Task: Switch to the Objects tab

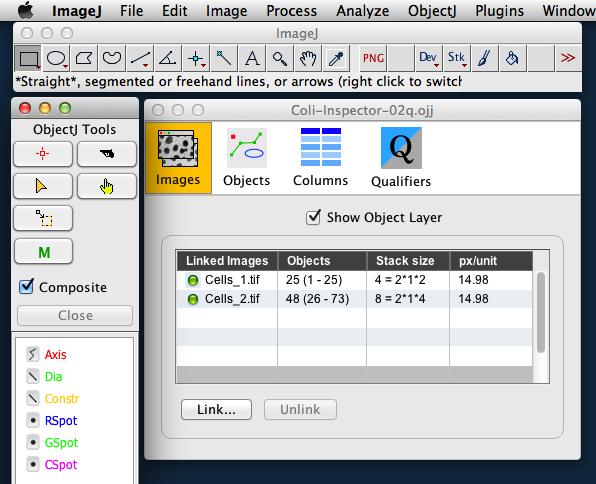Action: click(x=247, y=158)
